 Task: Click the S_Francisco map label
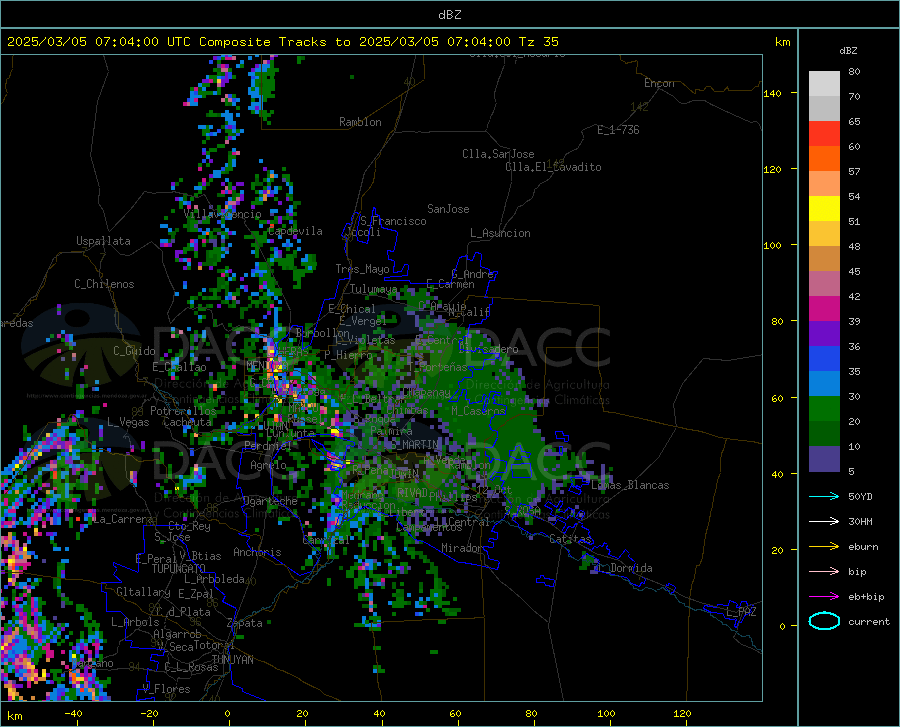(393, 221)
